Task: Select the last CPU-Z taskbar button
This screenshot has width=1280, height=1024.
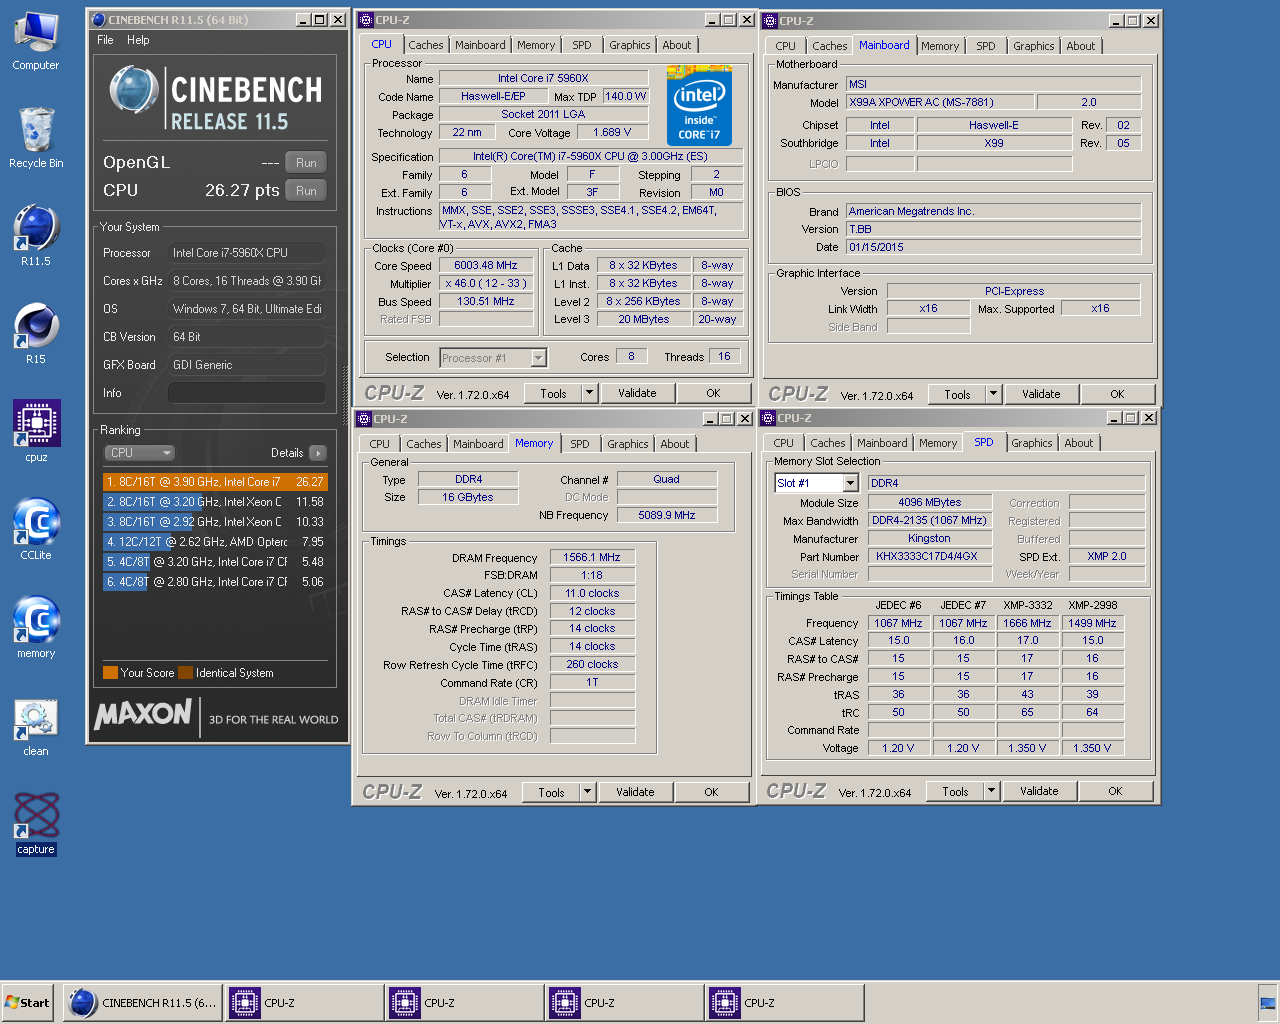Action: pyautogui.click(x=784, y=1002)
